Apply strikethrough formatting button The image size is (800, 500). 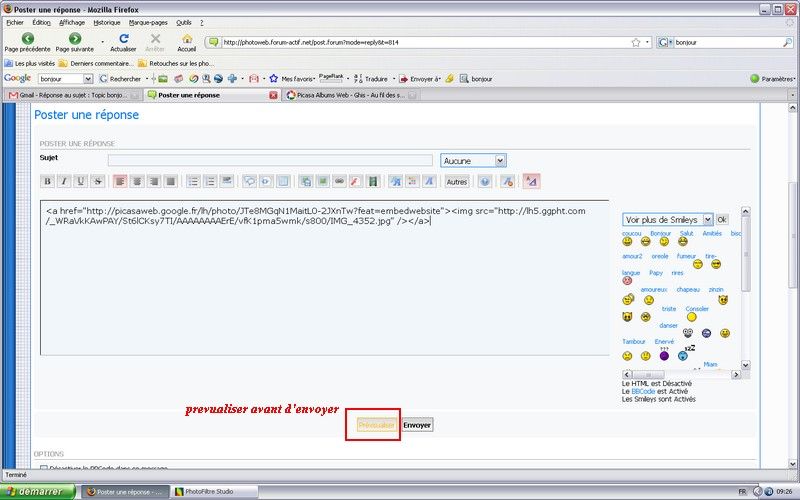[x=97, y=181]
